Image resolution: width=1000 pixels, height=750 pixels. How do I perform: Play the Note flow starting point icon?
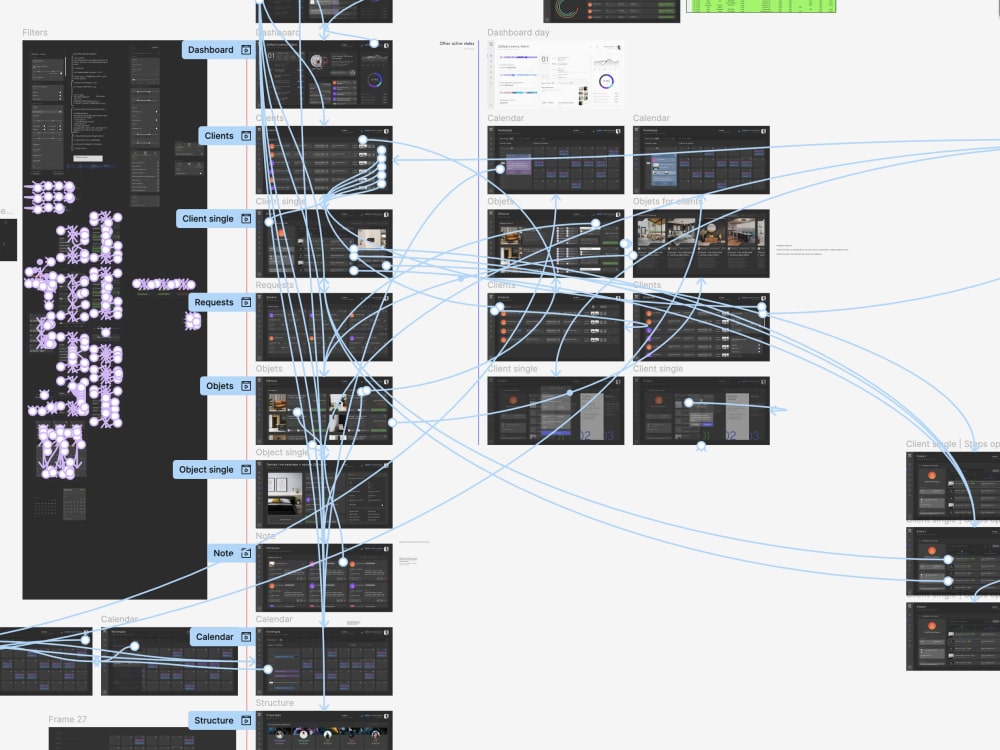point(246,553)
